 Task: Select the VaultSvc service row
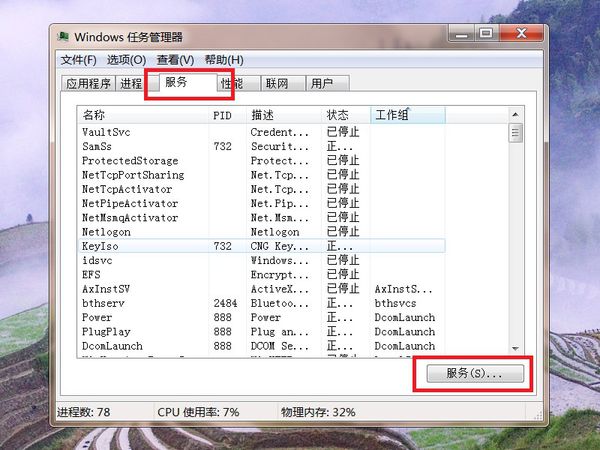[261, 132]
